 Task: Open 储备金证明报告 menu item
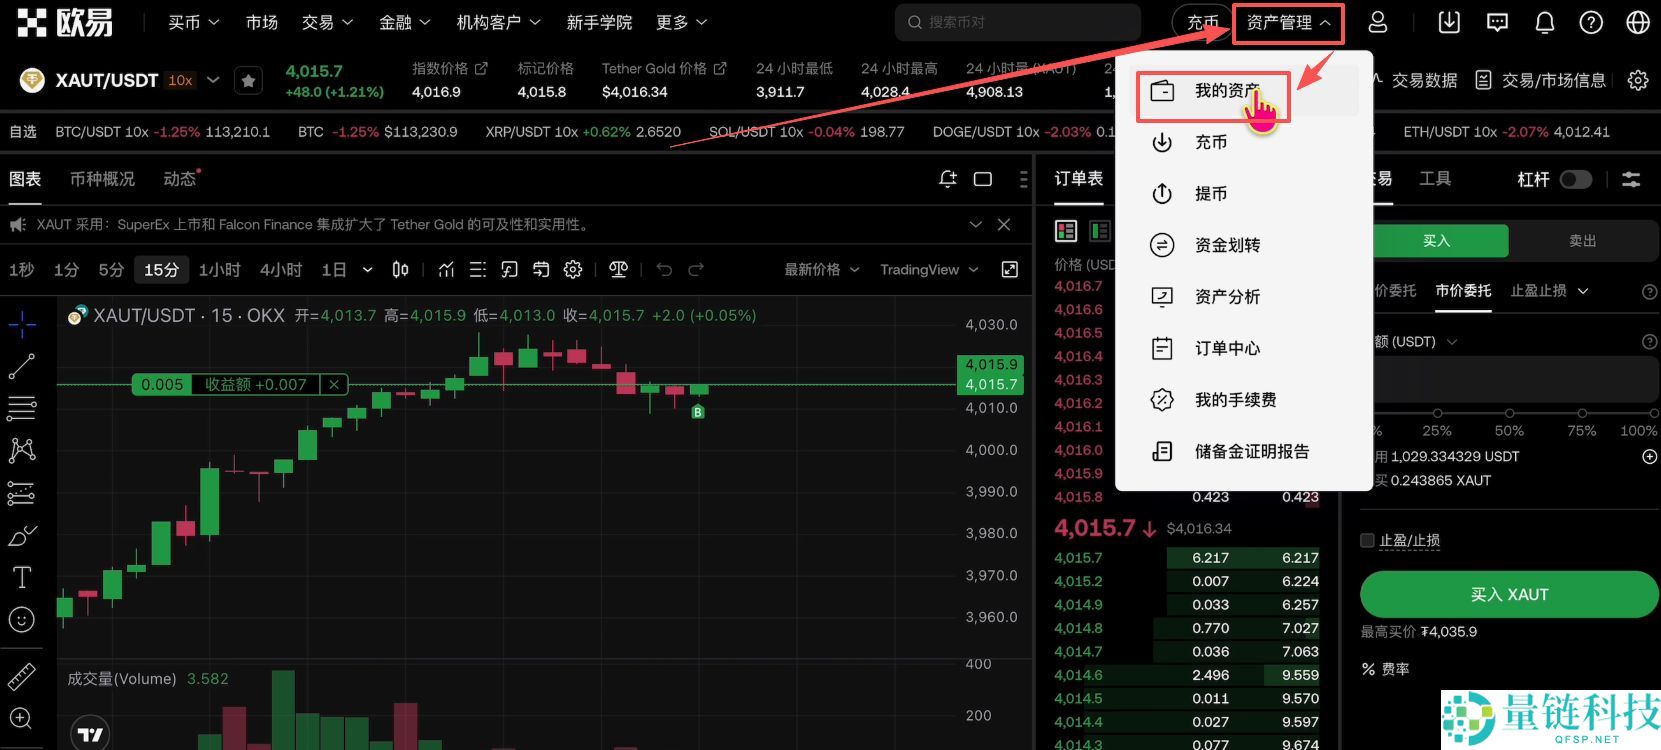pos(1243,451)
